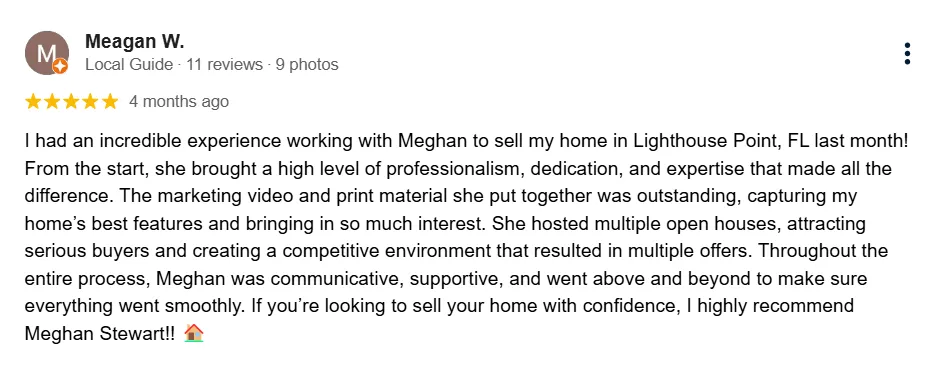Open the 11 reviews link
946x367 pixels.
pos(224,65)
